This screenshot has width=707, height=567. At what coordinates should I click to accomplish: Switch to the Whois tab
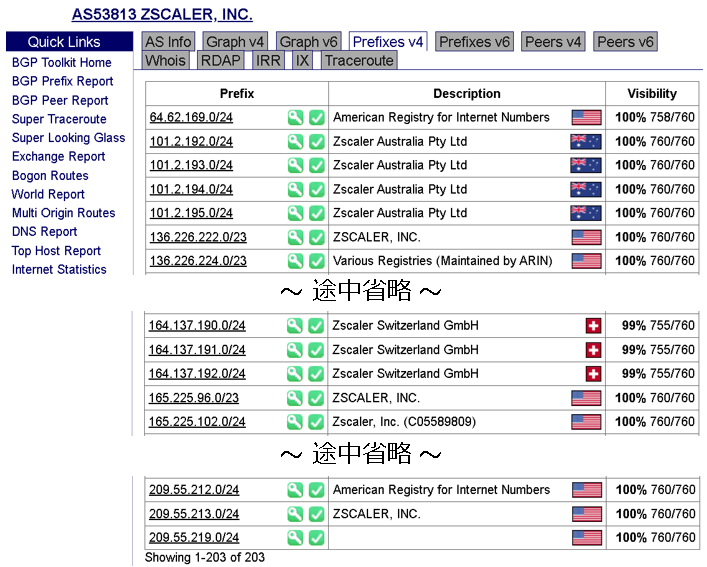(165, 60)
